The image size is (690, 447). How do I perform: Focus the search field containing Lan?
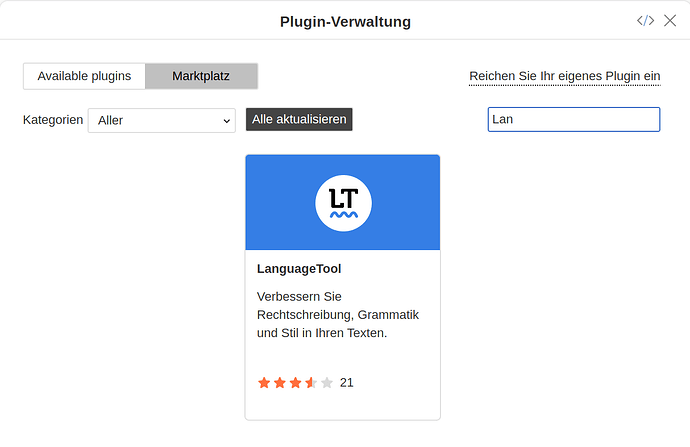574,119
